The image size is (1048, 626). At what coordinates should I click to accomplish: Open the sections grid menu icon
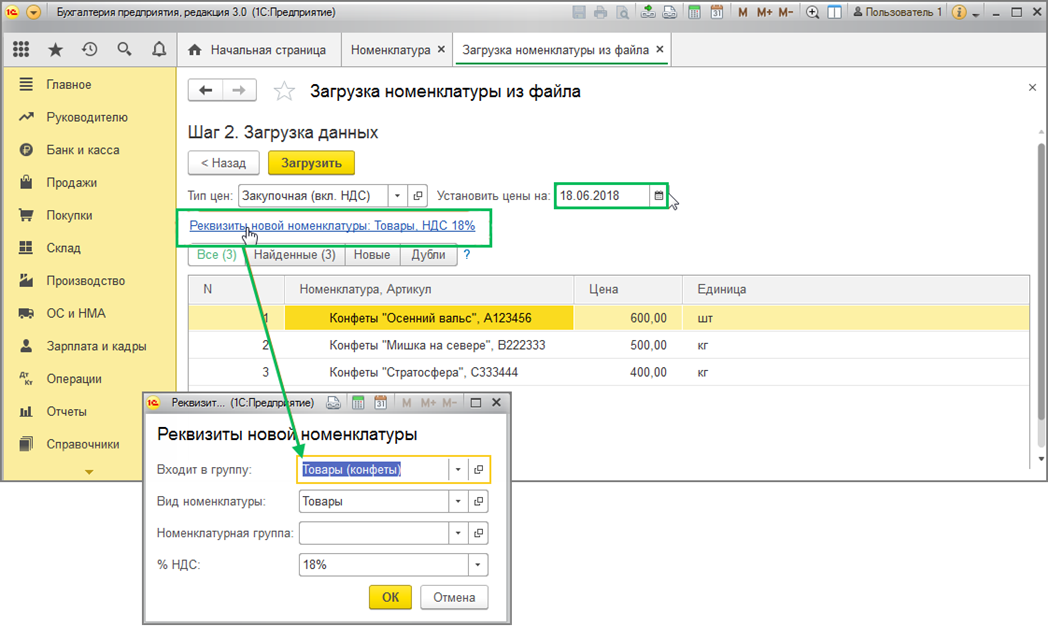click(x=21, y=49)
